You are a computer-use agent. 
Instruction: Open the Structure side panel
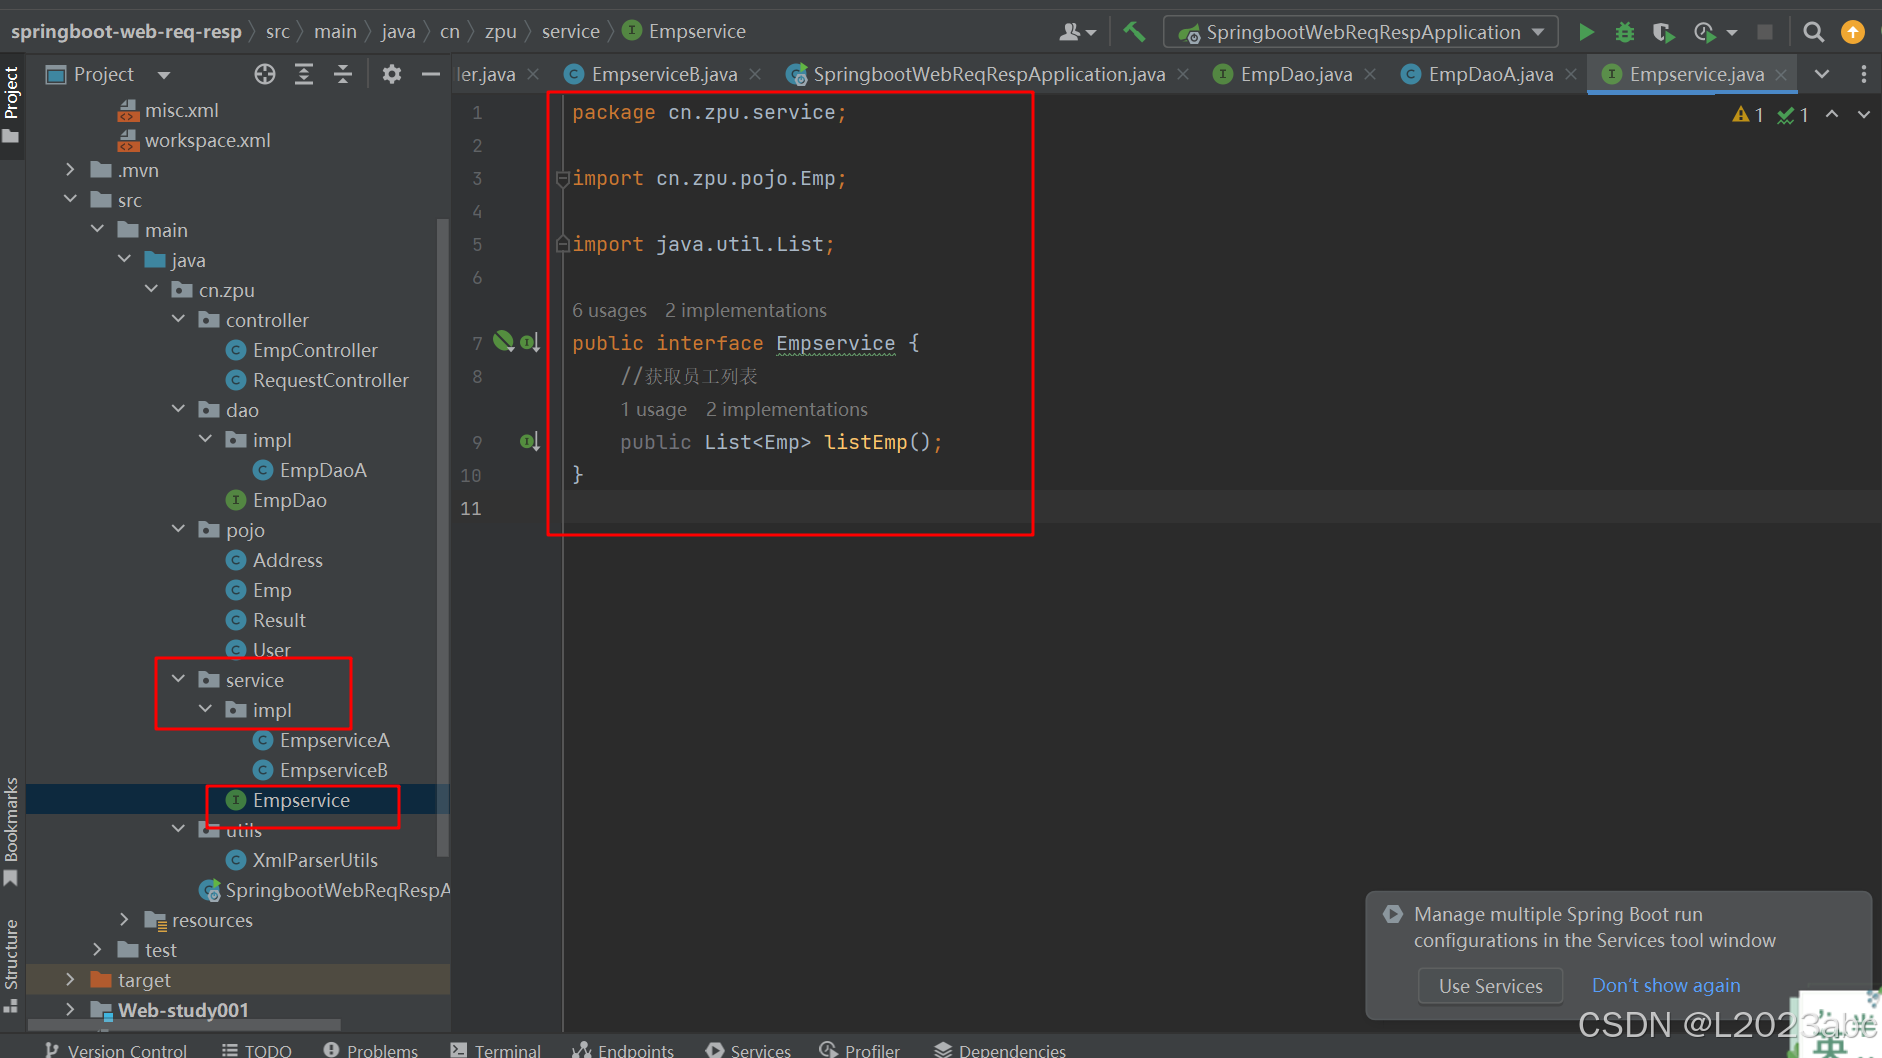click(11, 965)
